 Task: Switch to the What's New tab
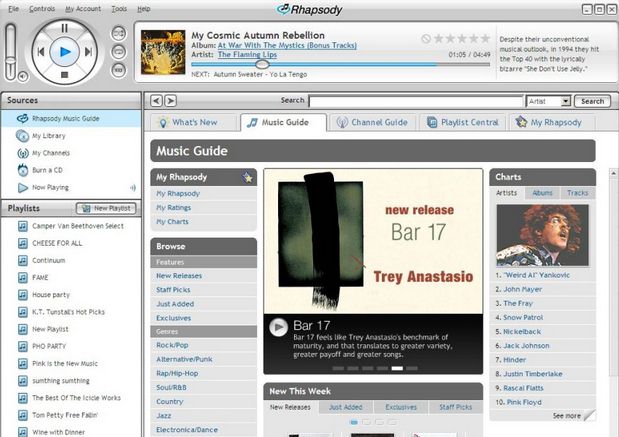click(x=195, y=122)
